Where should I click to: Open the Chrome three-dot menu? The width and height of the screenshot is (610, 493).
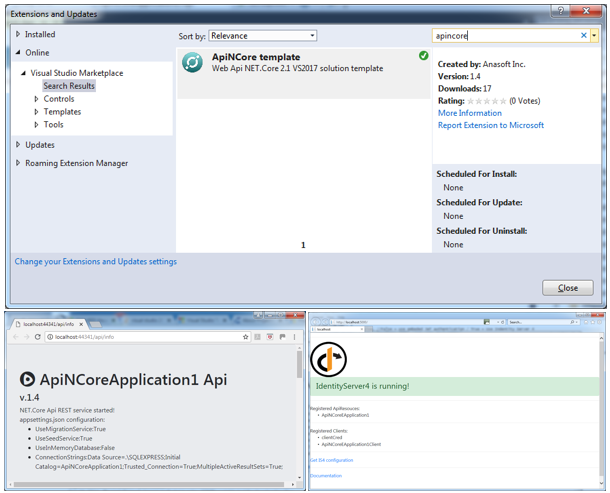294,337
